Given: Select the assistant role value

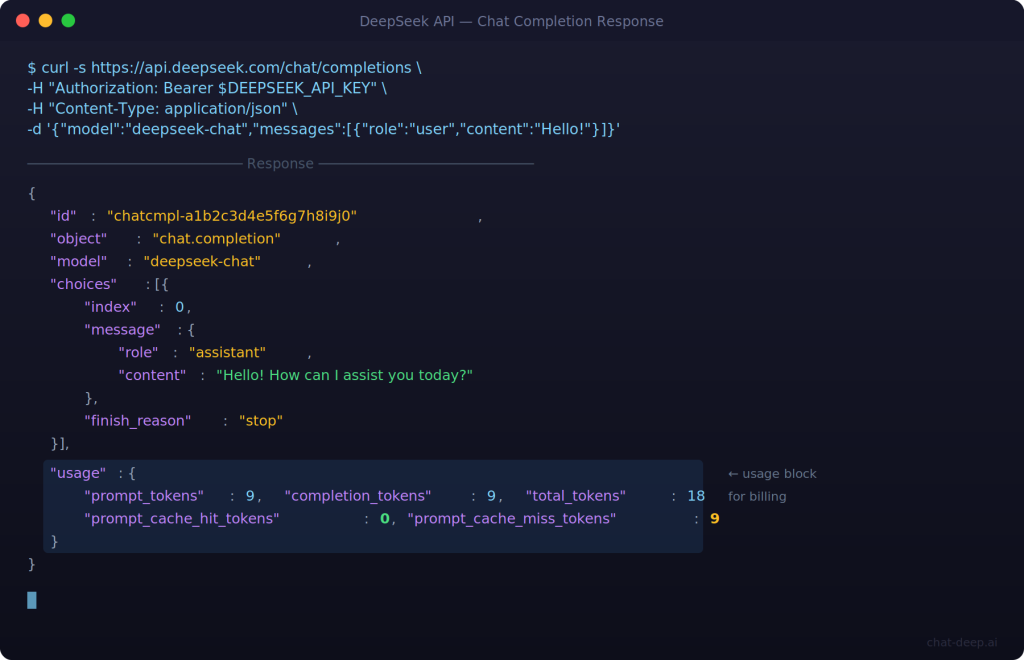Looking at the screenshot, I should click(x=227, y=352).
